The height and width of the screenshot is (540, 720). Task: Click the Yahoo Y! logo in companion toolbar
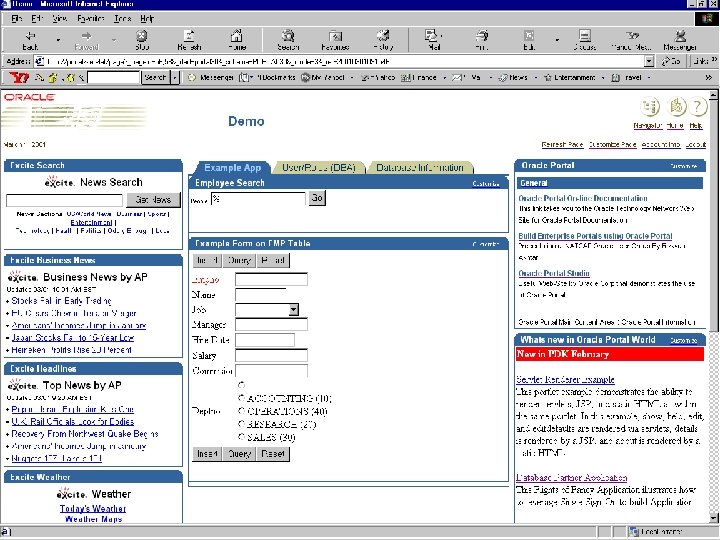point(18,77)
